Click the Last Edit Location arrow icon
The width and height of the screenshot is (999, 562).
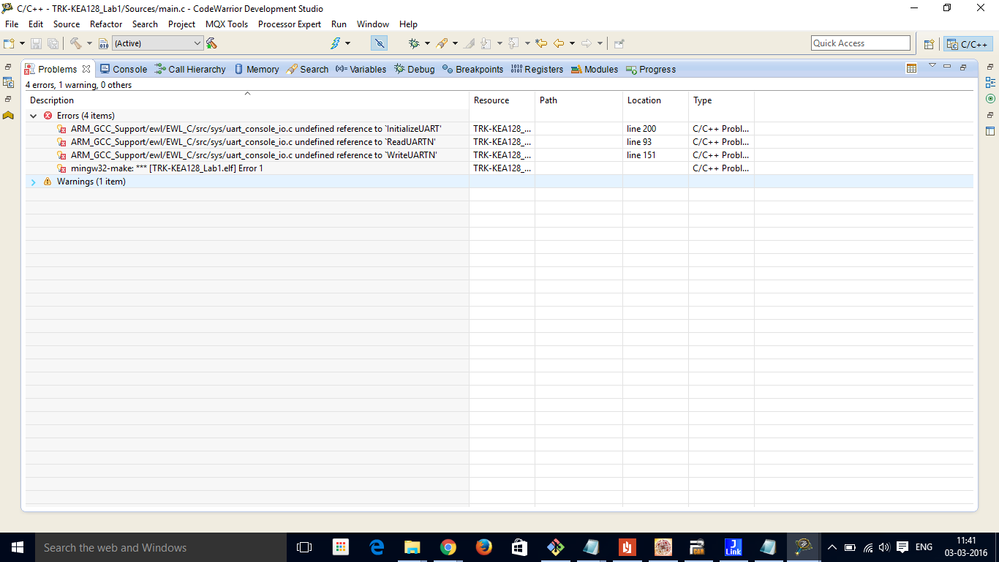pyautogui.click(x=541, y=43)
